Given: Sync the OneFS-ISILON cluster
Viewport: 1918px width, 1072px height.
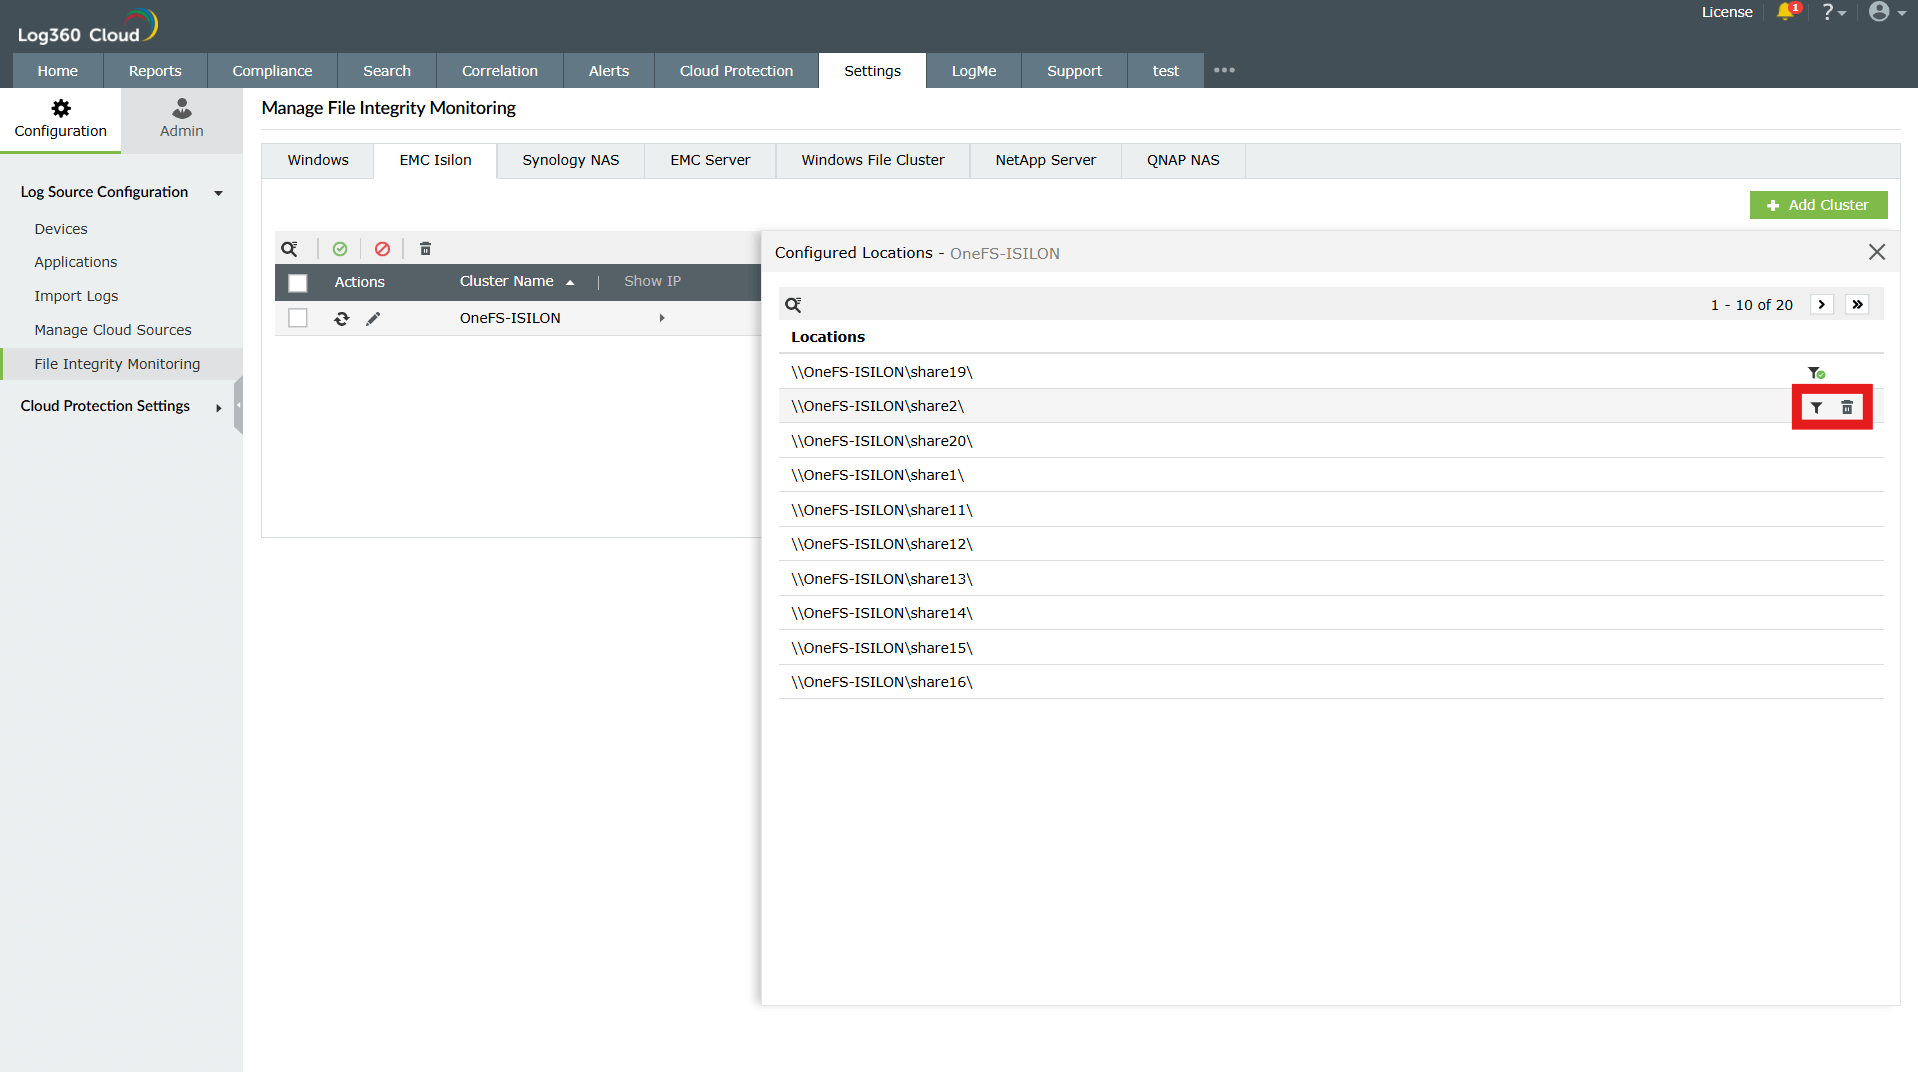Looking at the screenshot, I should point(341,318).
